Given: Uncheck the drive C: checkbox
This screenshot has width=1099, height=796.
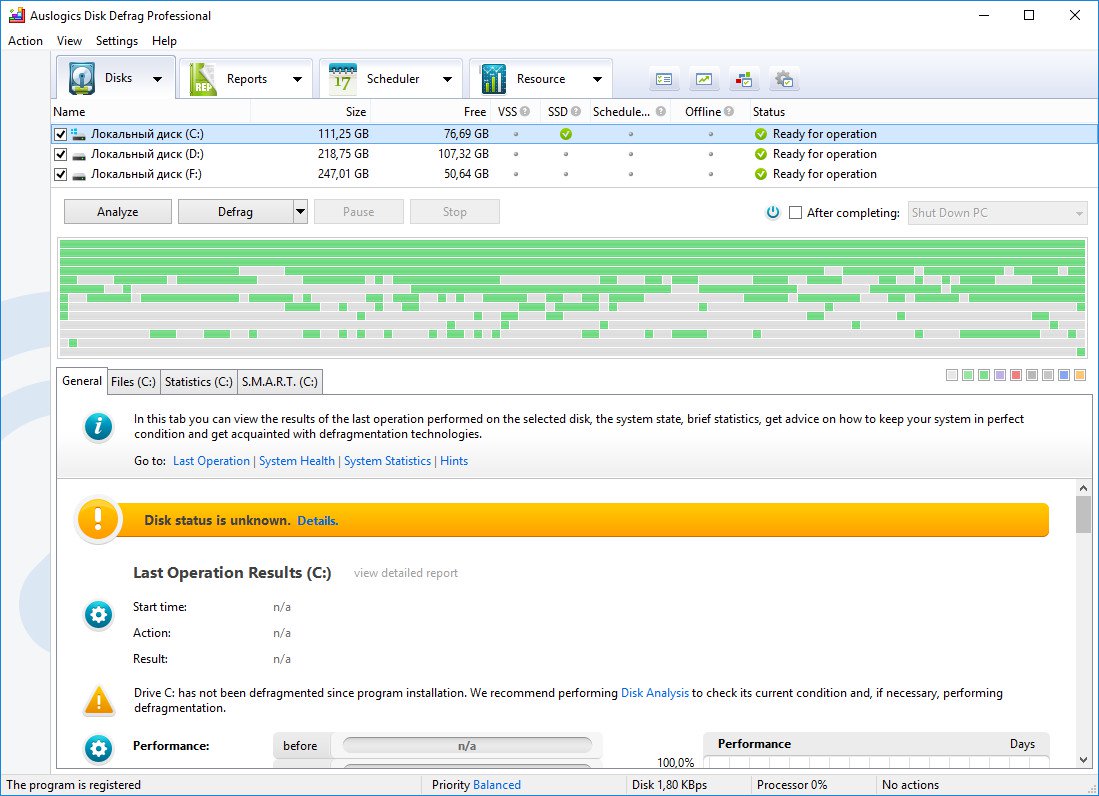Looking at the screenshot, I should point(60,134).
